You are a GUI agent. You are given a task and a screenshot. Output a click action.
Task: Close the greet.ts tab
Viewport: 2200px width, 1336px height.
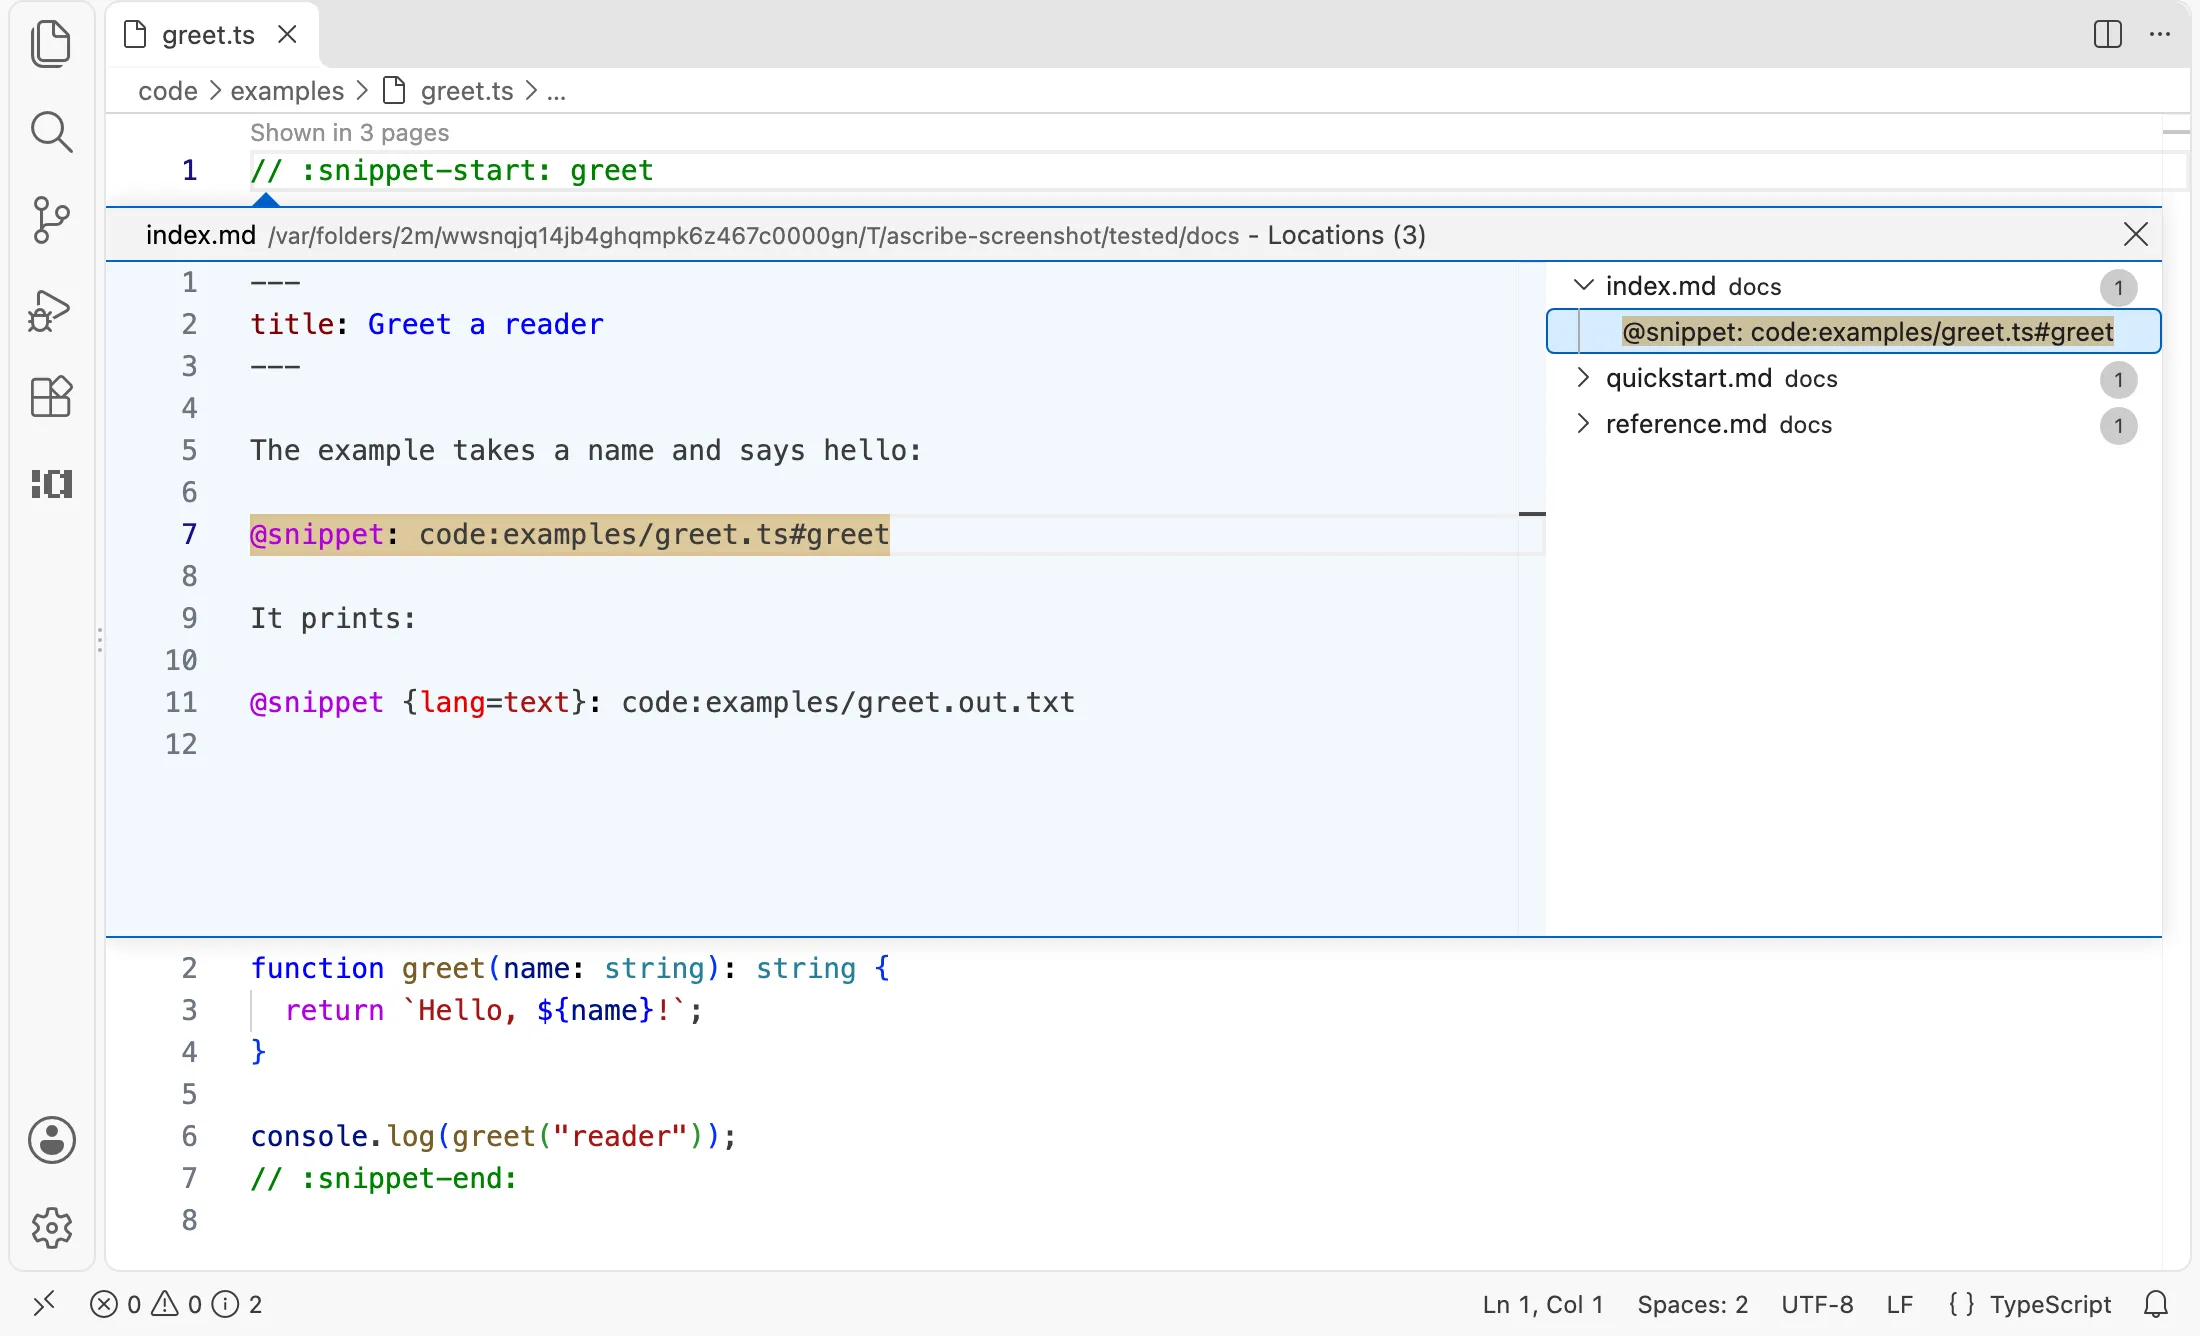pos(287,34)
